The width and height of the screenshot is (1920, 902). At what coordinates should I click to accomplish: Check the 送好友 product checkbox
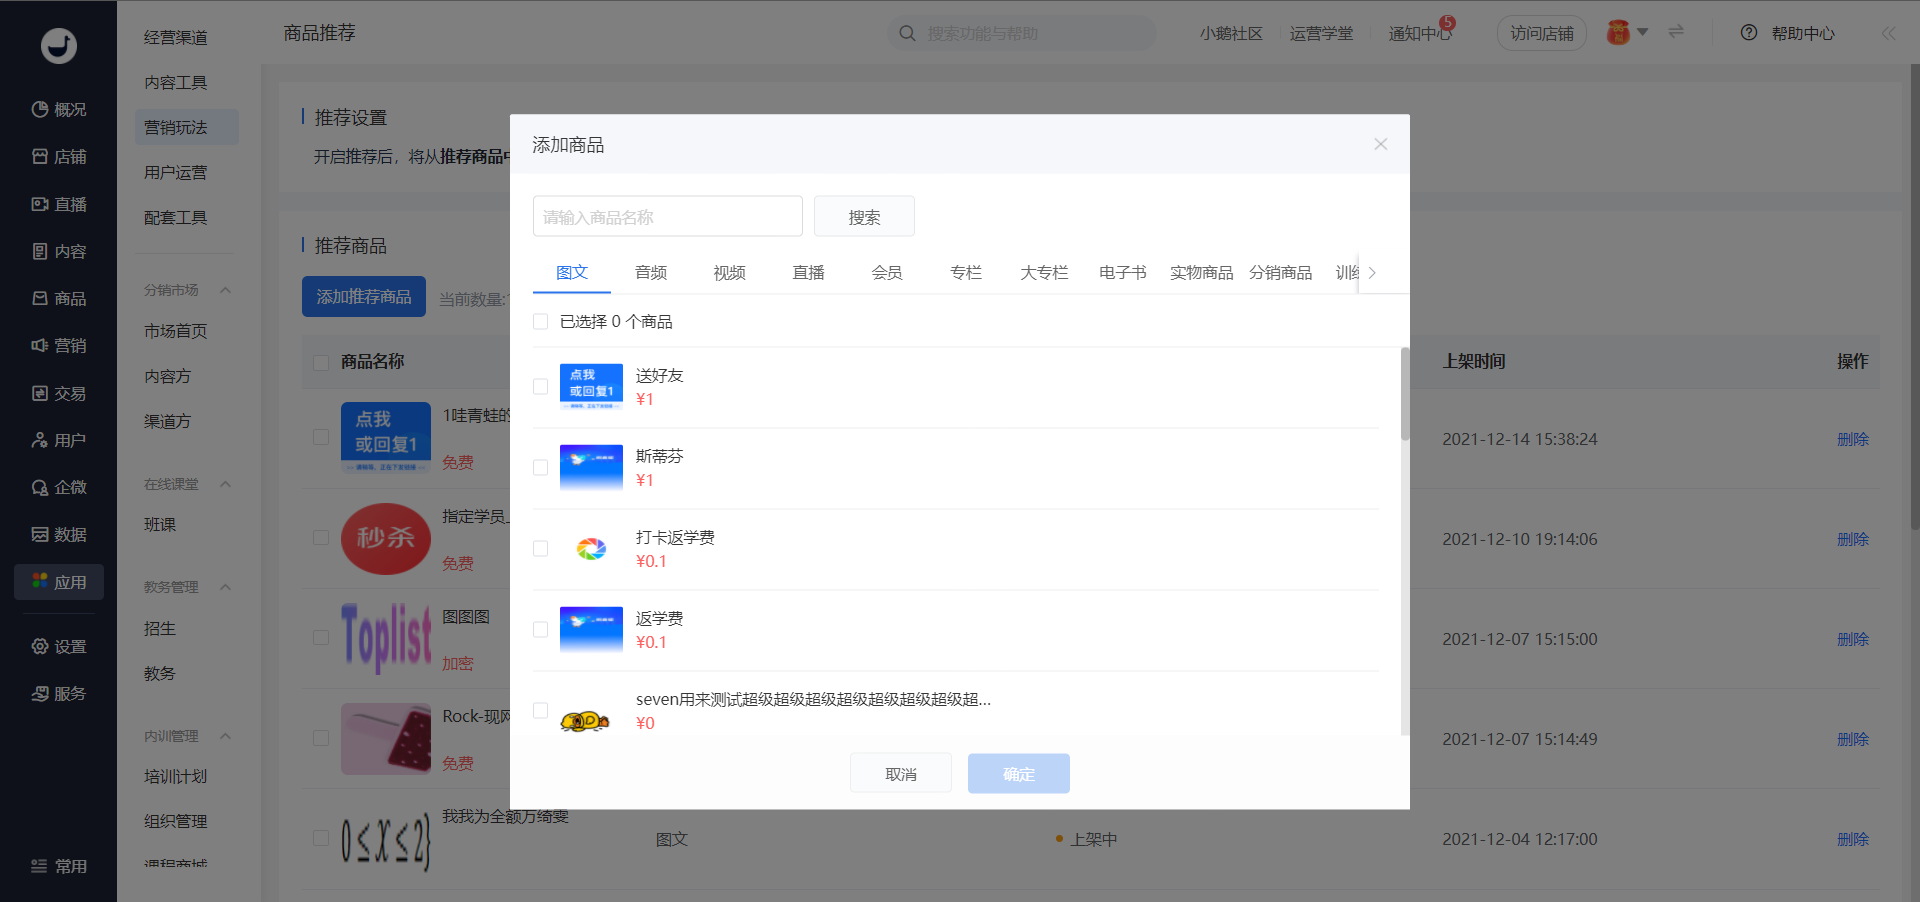click(541, 386)
